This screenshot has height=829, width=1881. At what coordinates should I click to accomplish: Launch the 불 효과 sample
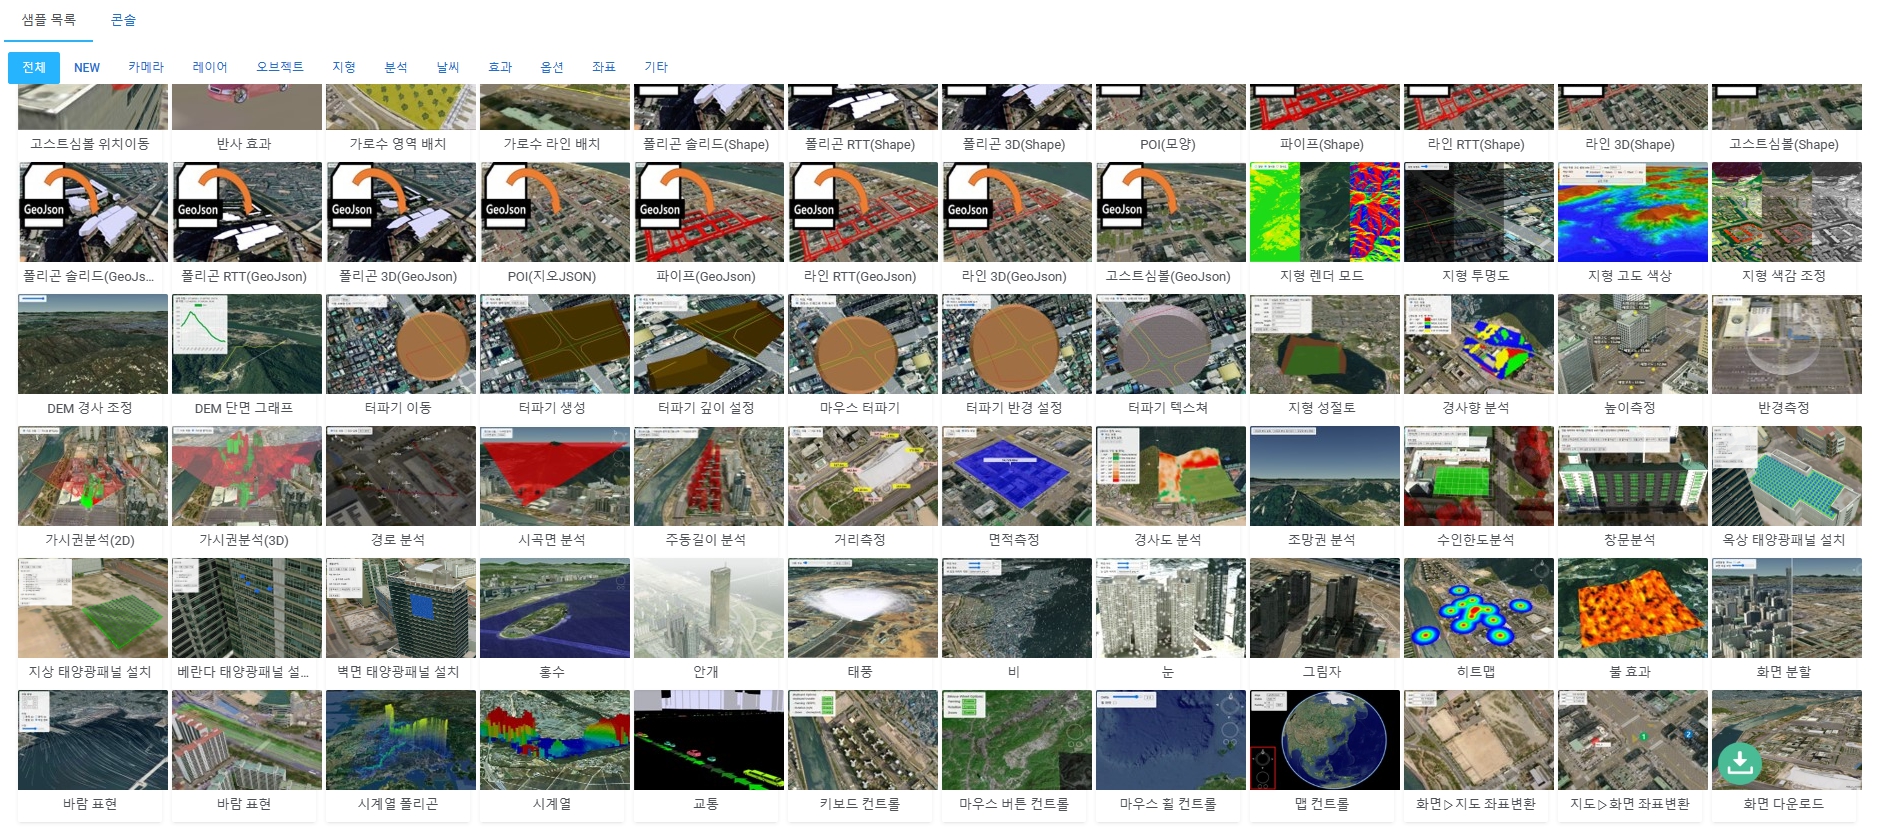point(1631,608)
